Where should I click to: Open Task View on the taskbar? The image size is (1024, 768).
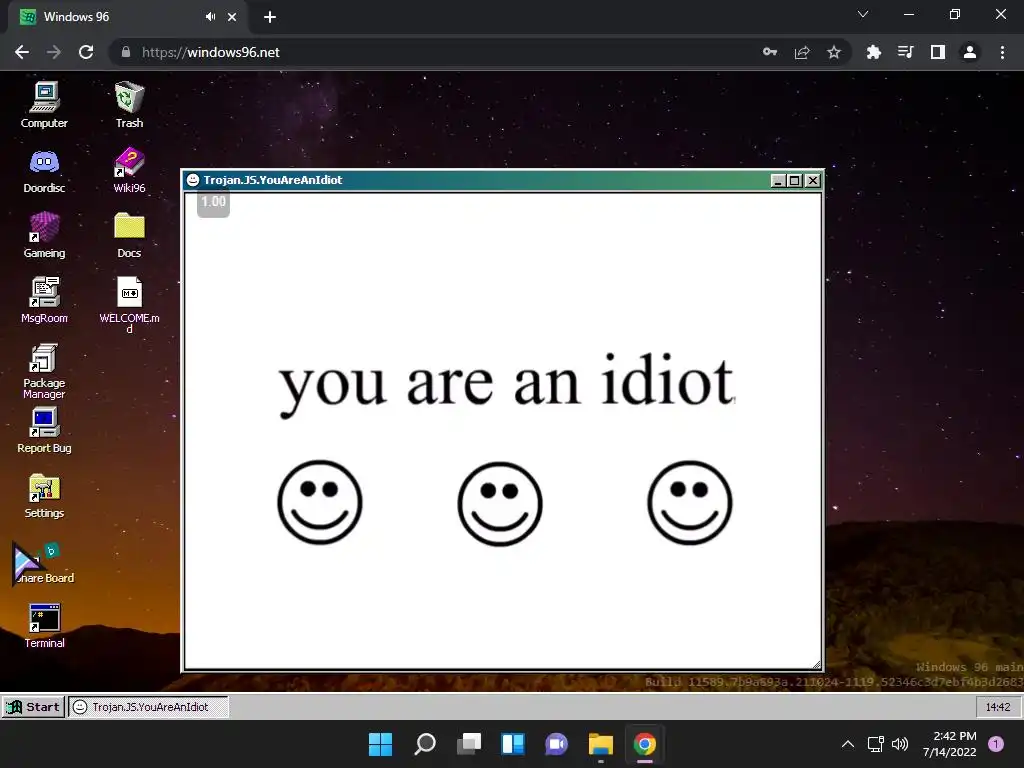469,744
